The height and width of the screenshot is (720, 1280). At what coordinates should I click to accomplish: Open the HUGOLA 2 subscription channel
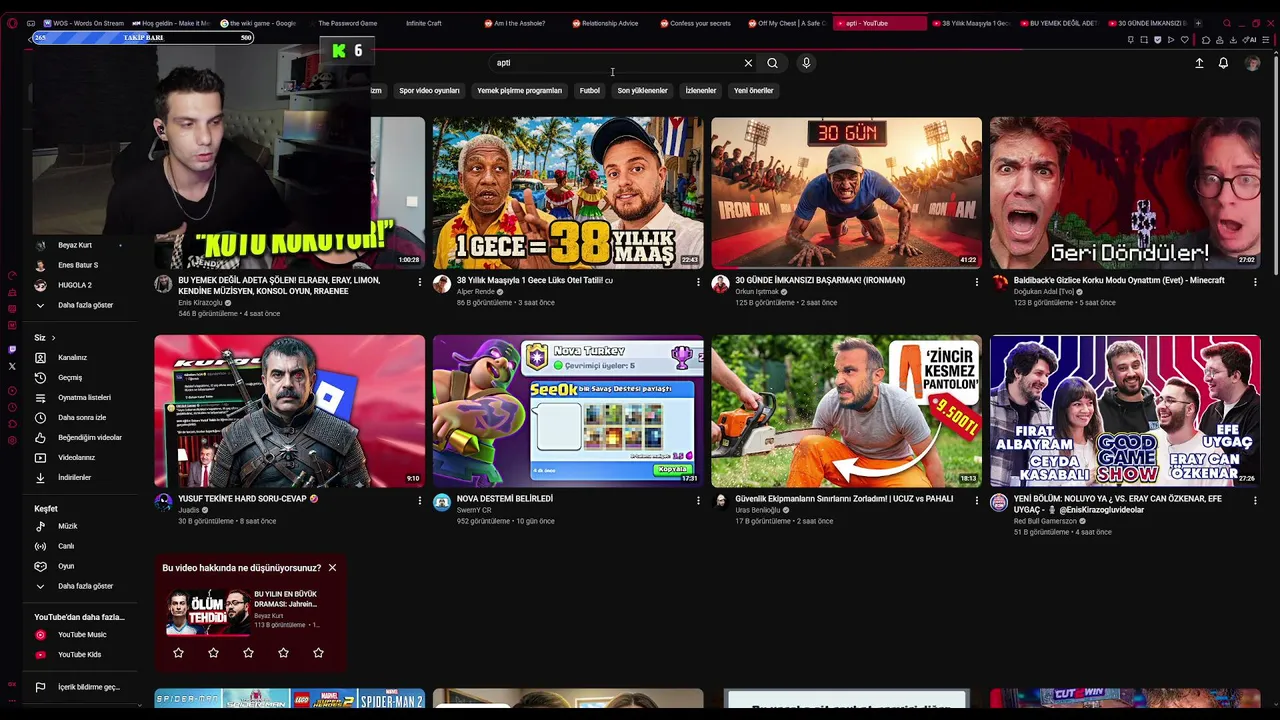pyautogui.click(x=75, y=285)
